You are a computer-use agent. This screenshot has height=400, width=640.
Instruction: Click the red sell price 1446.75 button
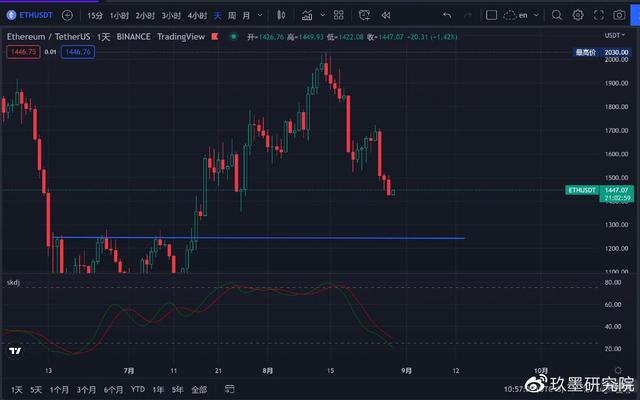(x=23, y=52)
